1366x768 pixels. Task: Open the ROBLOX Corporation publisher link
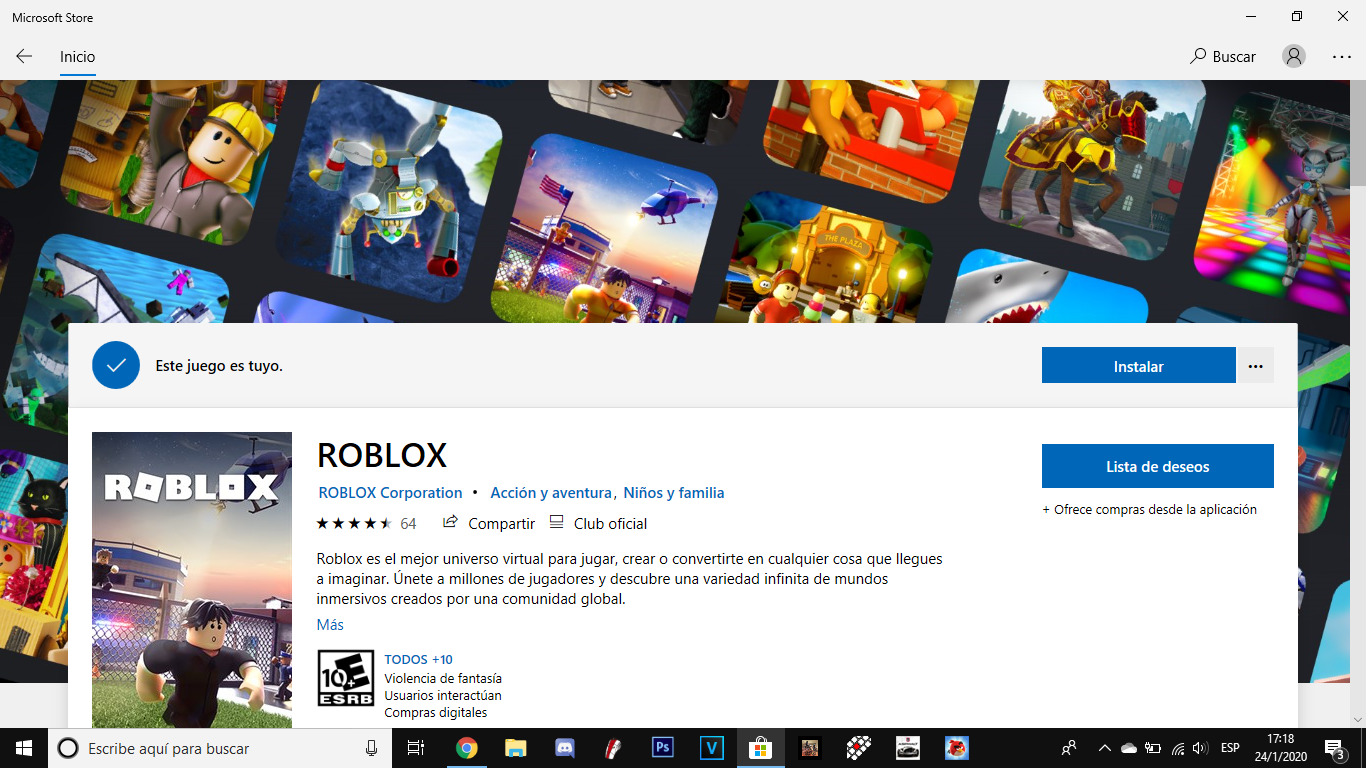(x=390, y=493)
